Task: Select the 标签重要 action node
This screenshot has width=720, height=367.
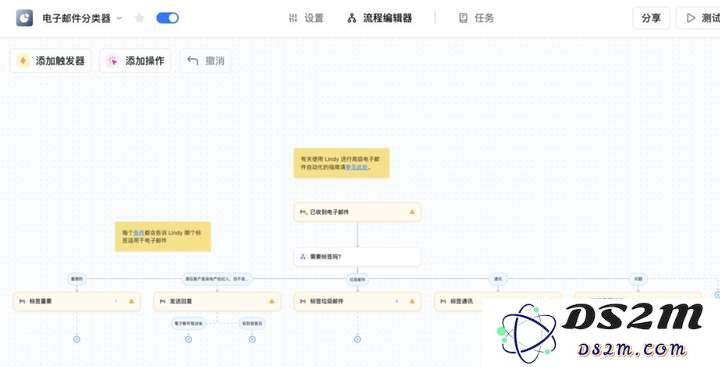Action: 77,302
